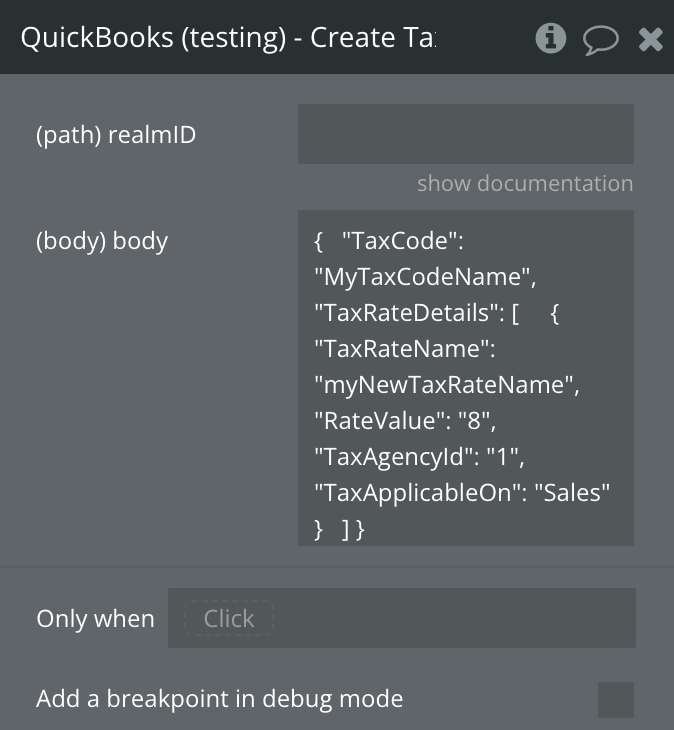
Task: Click the "TaxApplicableOn": "Sales" line
Action: pyautogui.click(x=462, y=492)
